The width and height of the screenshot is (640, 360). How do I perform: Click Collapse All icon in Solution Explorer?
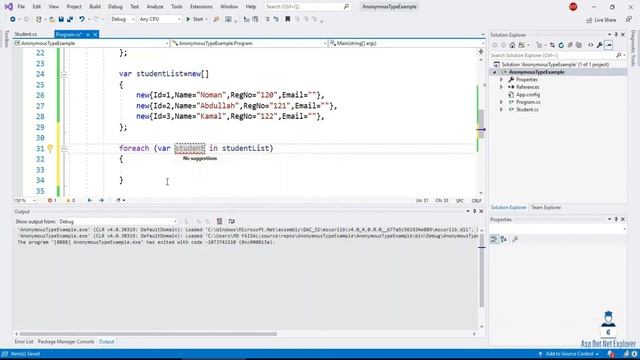(570, 45)
